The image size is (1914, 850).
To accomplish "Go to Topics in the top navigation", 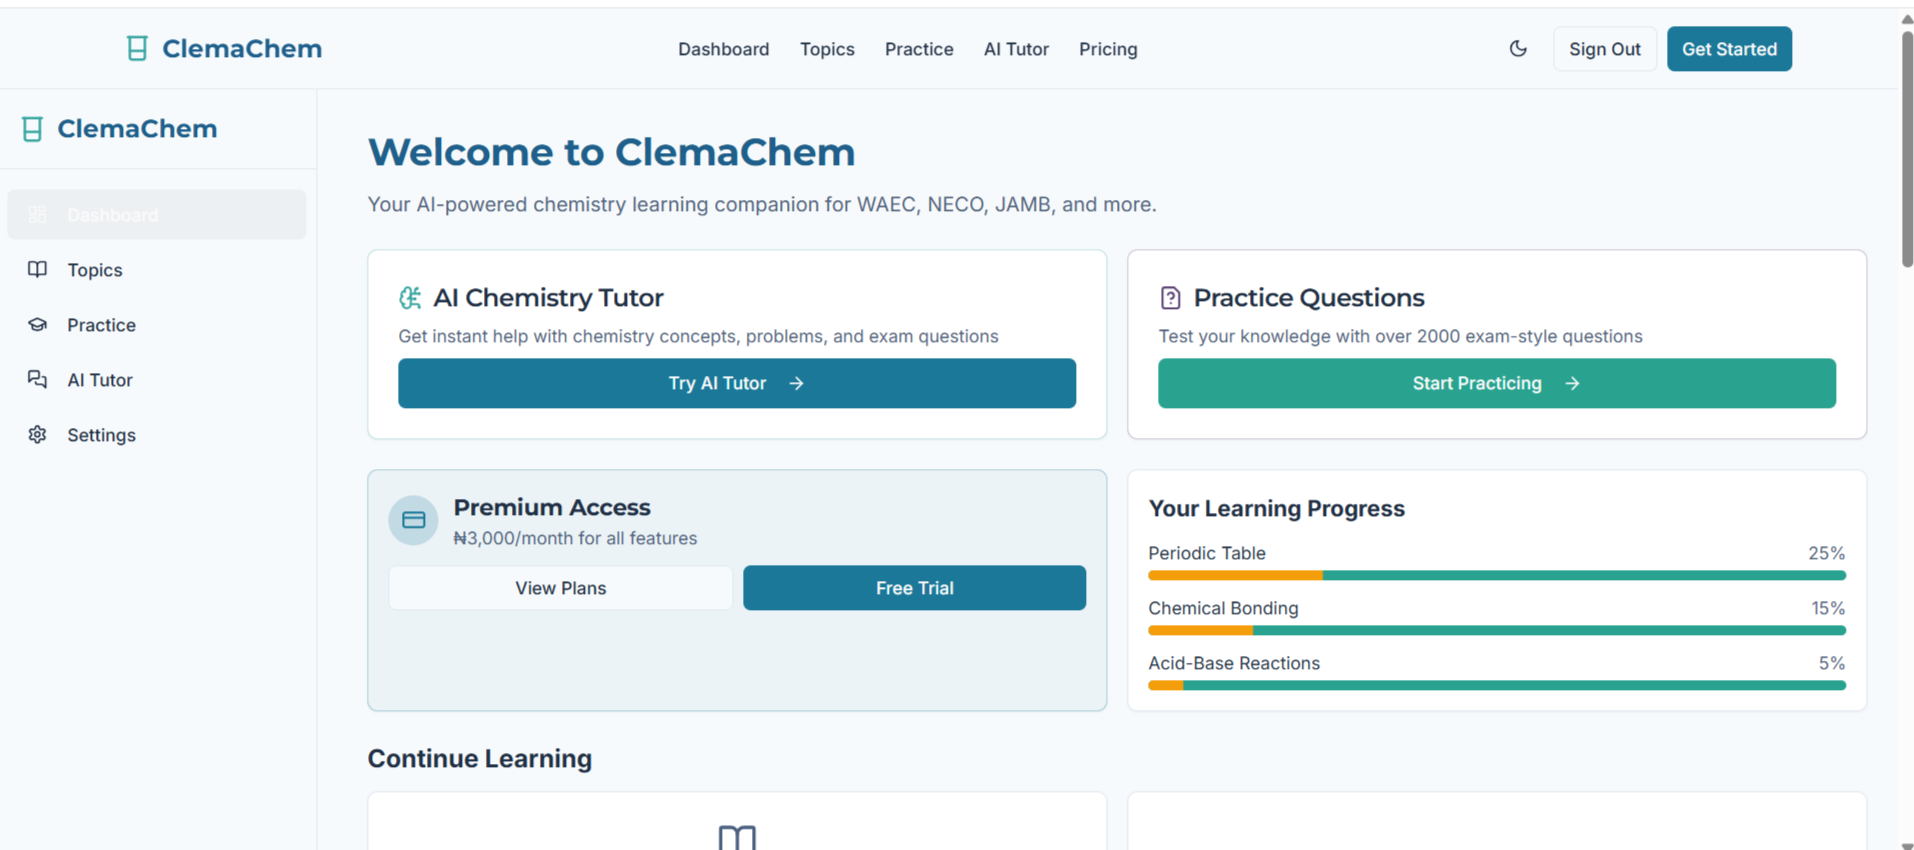I will 826,49.
